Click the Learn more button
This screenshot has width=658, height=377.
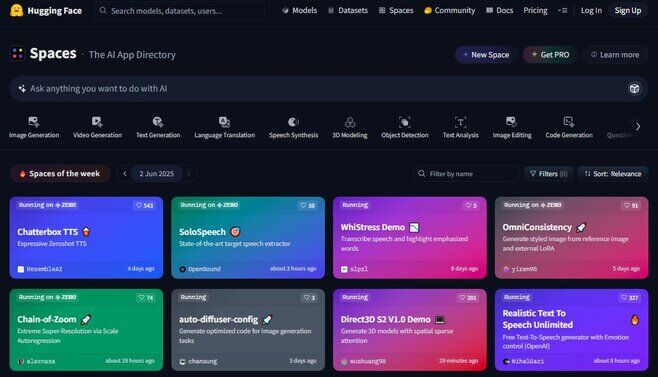(x=615, y=55)
